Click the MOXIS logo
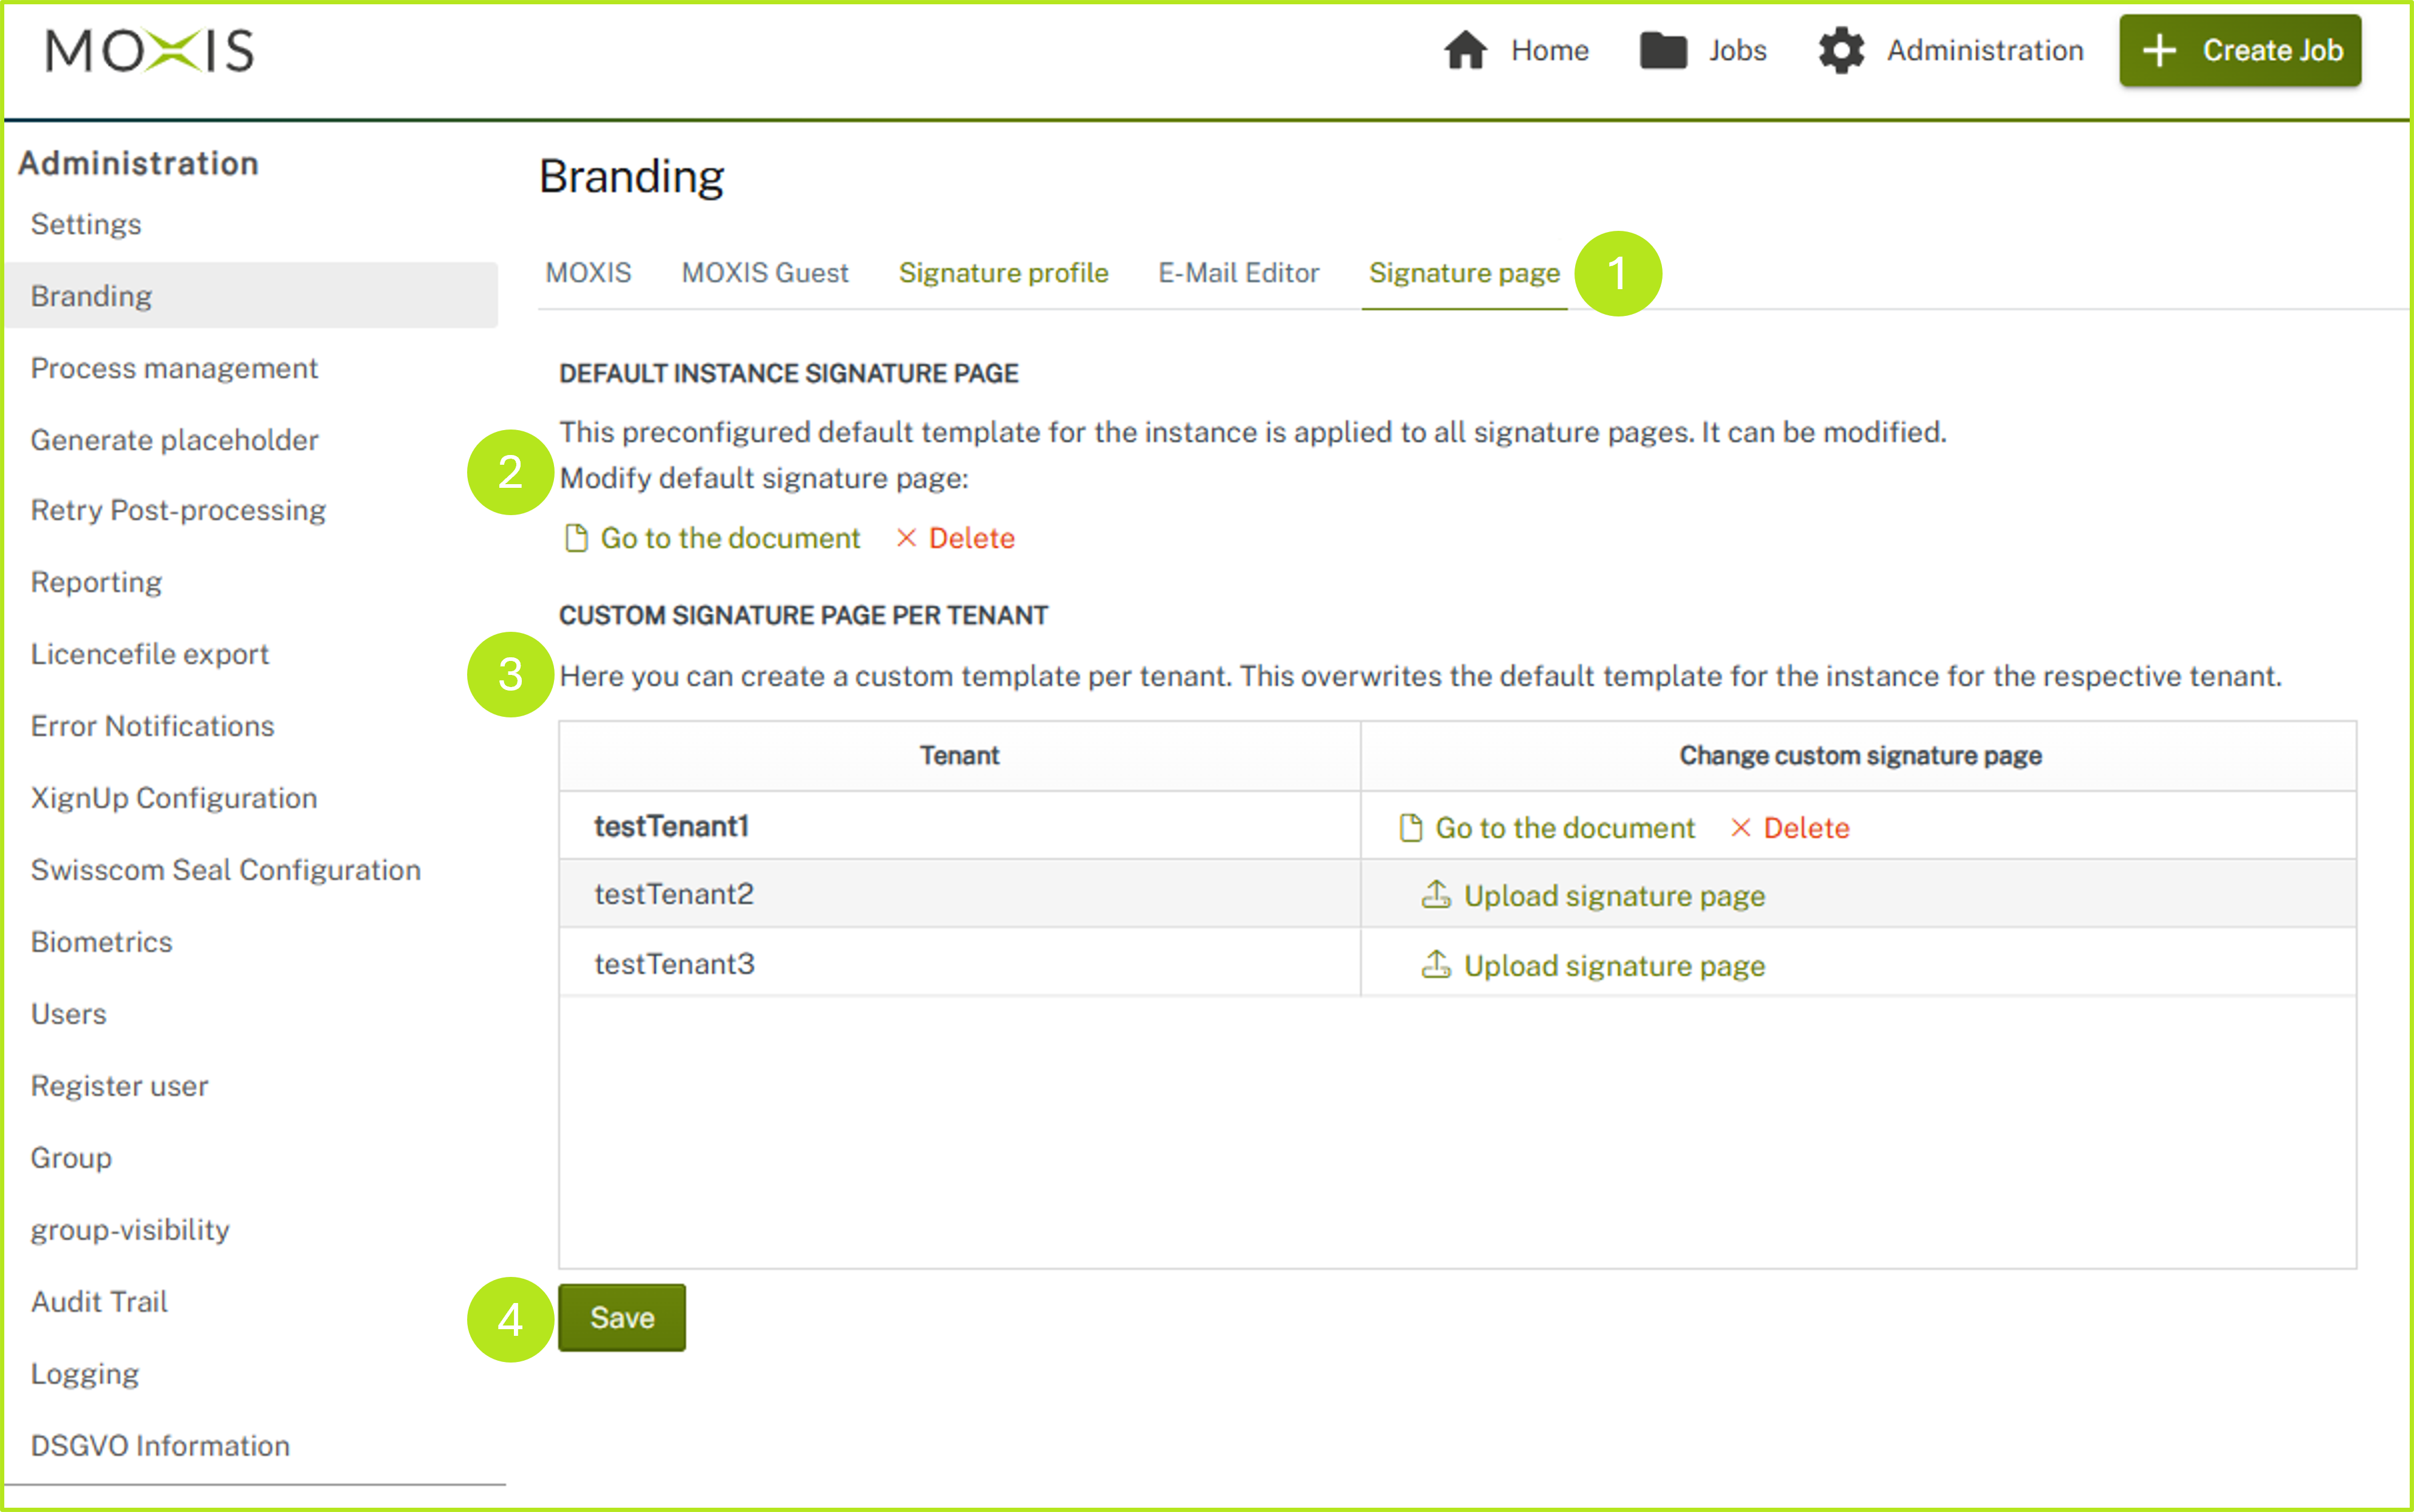 pos(150,50)
